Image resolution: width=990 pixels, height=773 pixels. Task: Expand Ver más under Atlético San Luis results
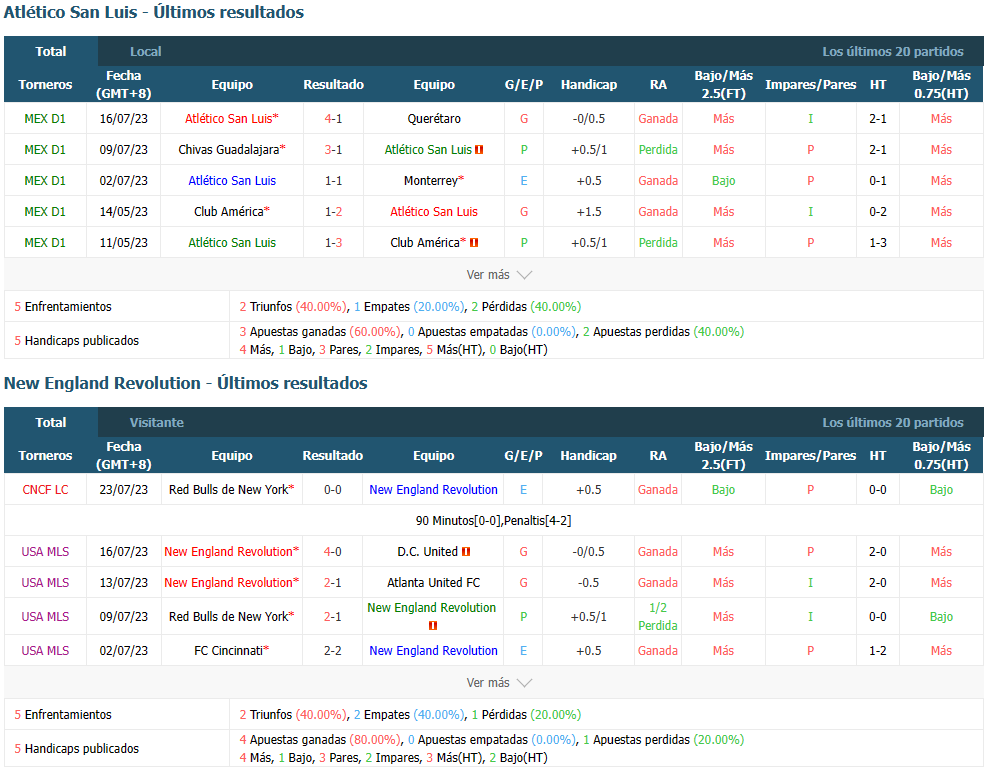499,275
